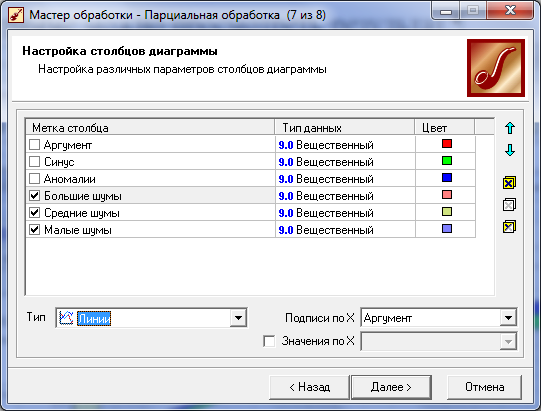This screenshot has height=411, width=541.
Task: Close the wizard window
Action: pyautogui.click(x=510, y=11)
